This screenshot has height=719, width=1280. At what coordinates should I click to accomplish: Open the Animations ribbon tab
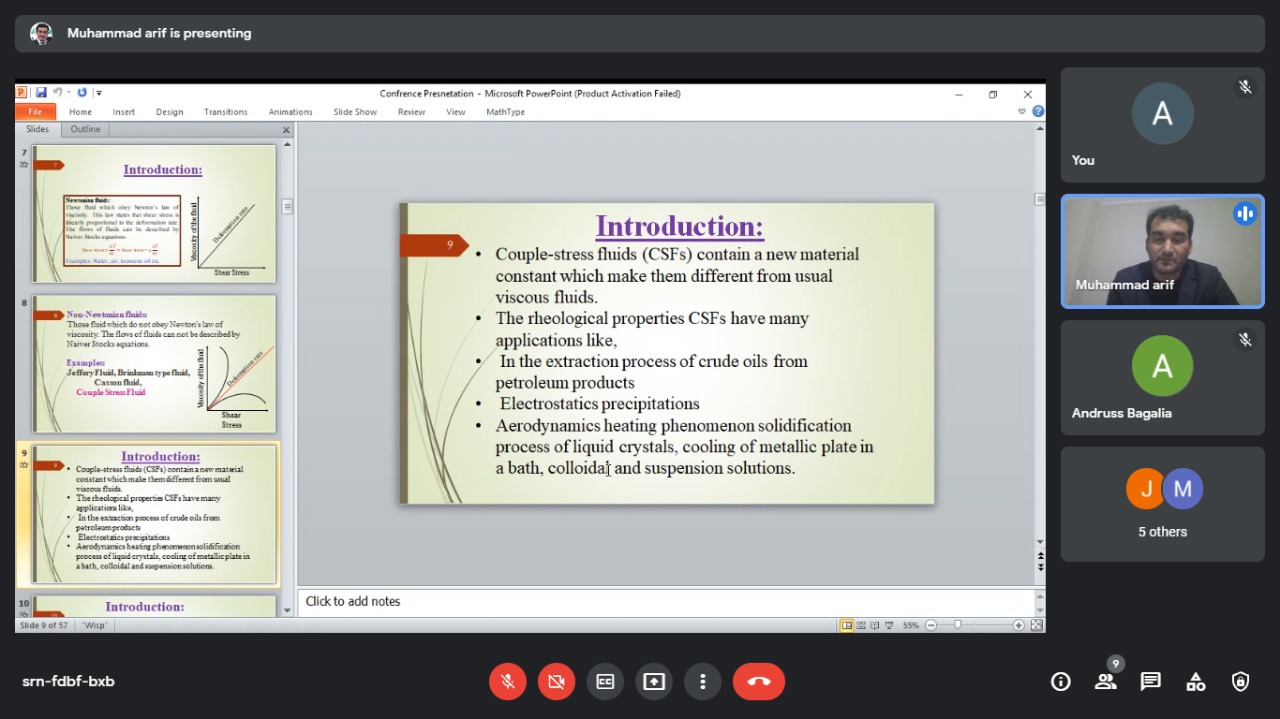click(291, 112)
